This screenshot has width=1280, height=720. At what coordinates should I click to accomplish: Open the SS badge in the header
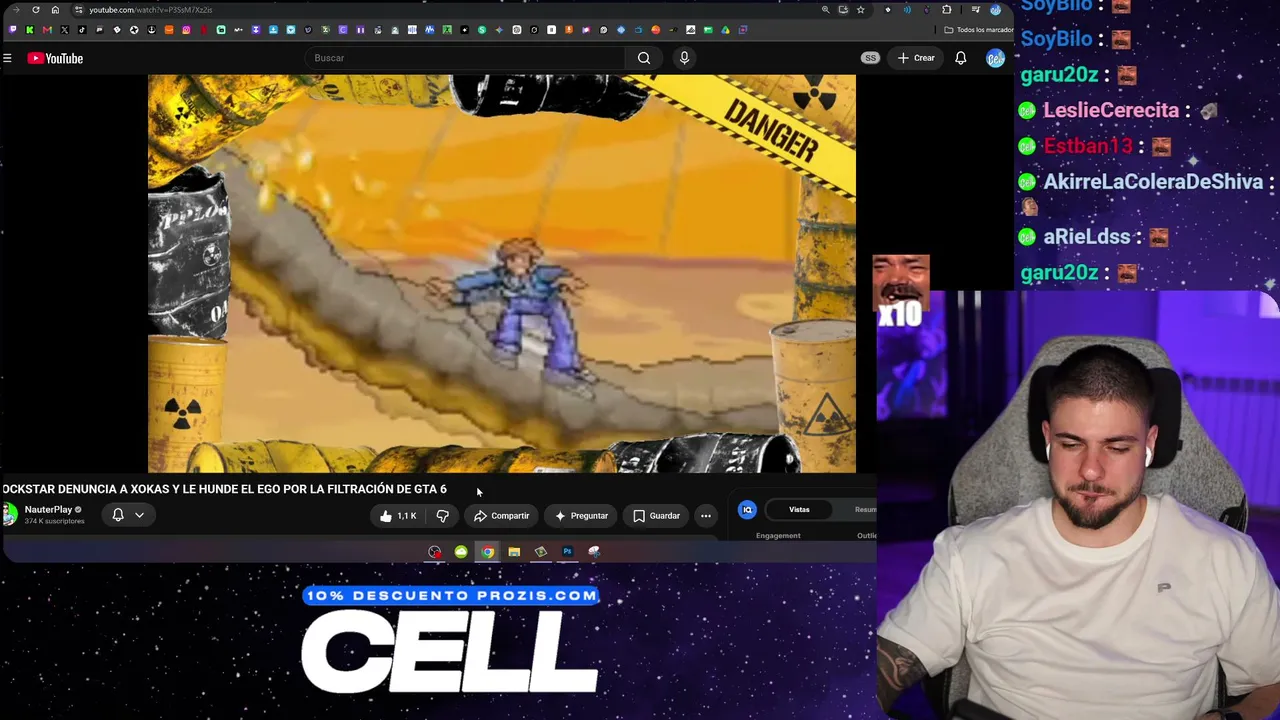(x=870, y=58)
